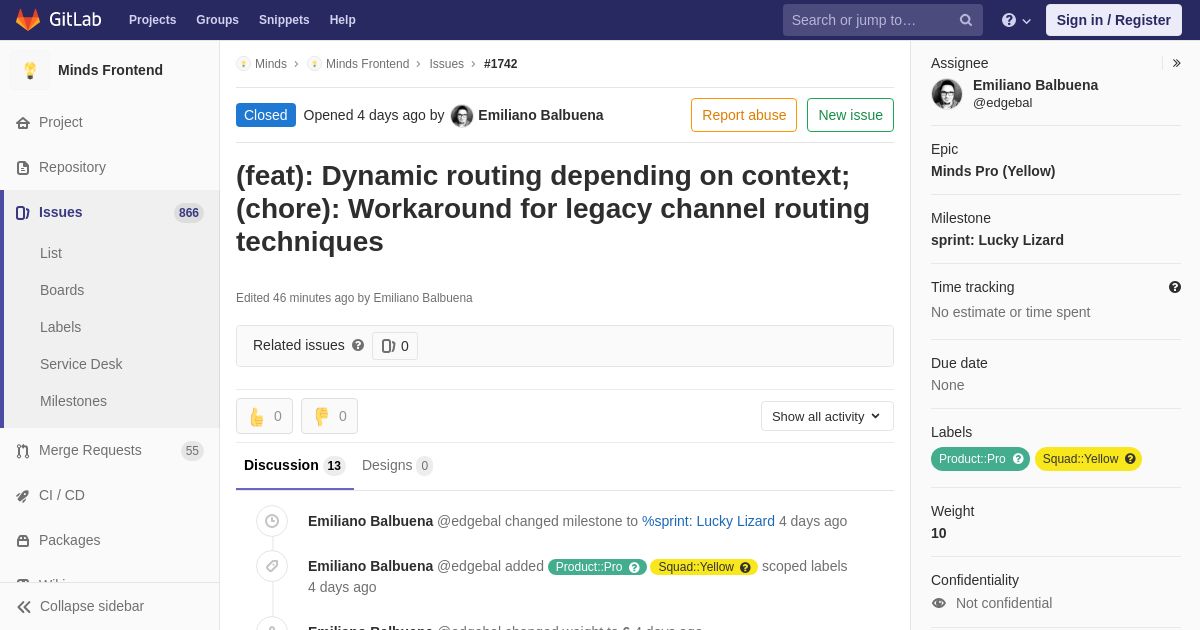Select the green Product::Pro label in the sidebar
The image size is (1200, 630).
tap(980, 459)
